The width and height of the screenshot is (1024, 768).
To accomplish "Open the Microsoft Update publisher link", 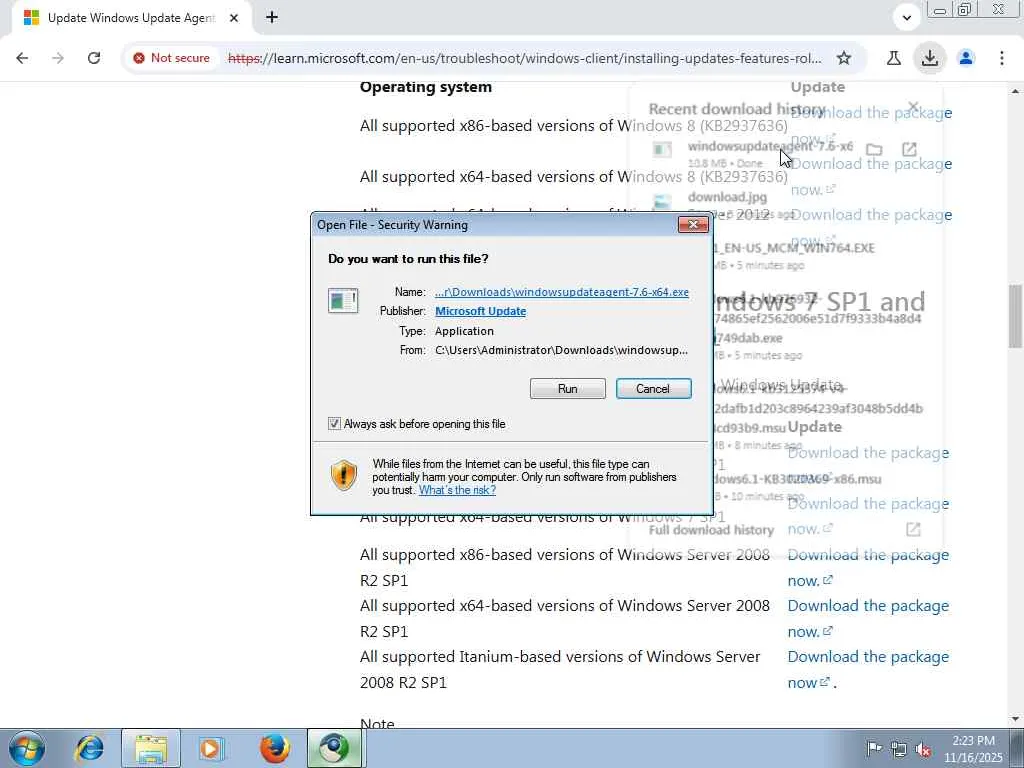I will point(481,312).
